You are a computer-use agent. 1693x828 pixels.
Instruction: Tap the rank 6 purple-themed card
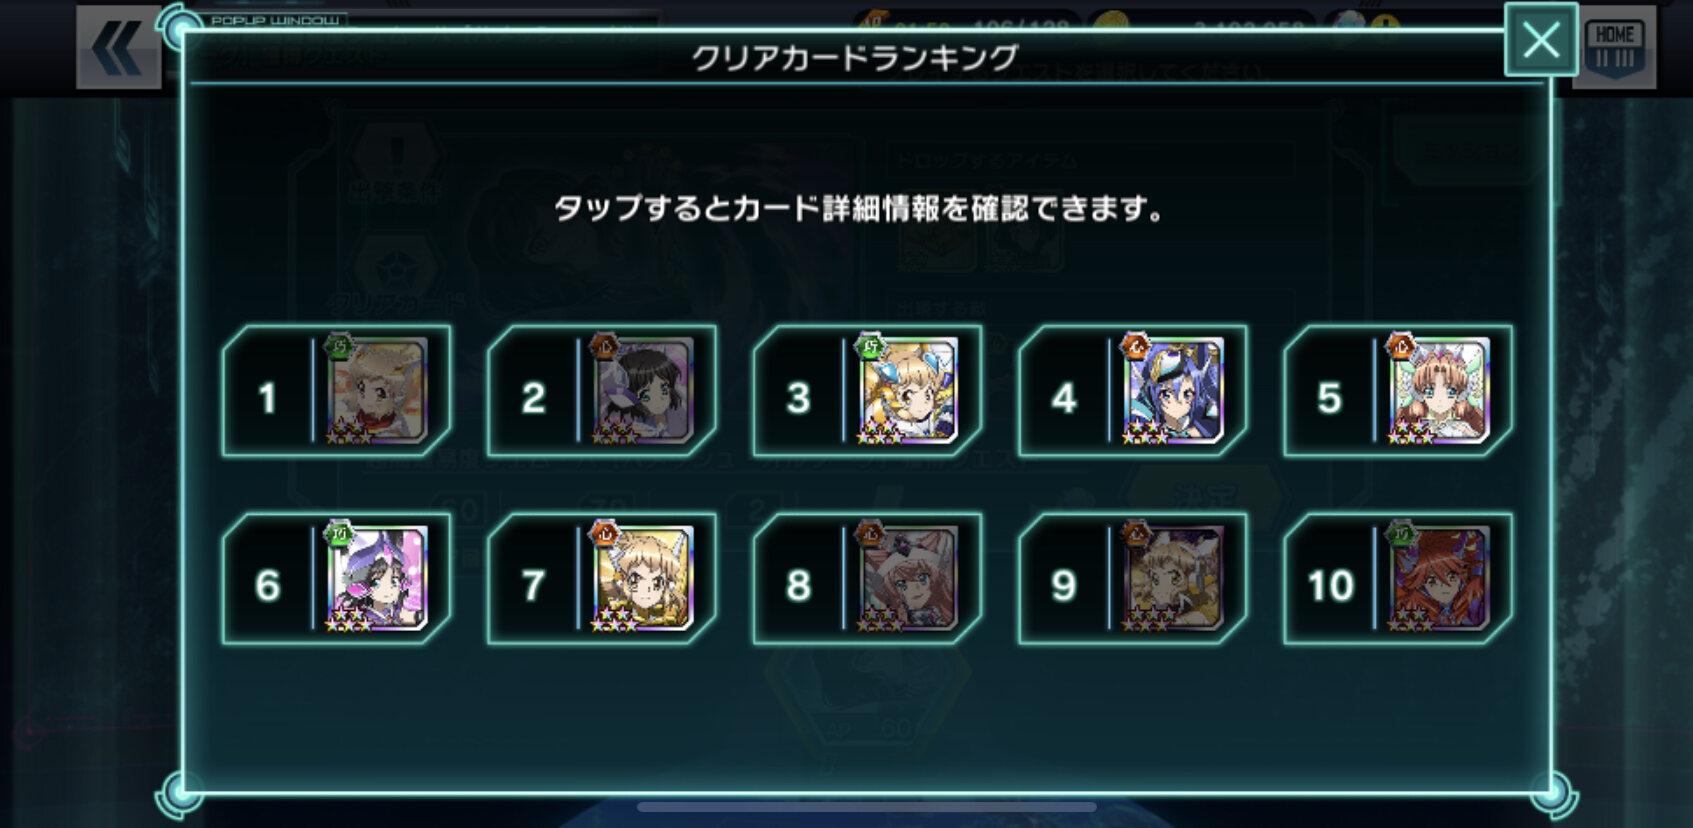(378, 578)
